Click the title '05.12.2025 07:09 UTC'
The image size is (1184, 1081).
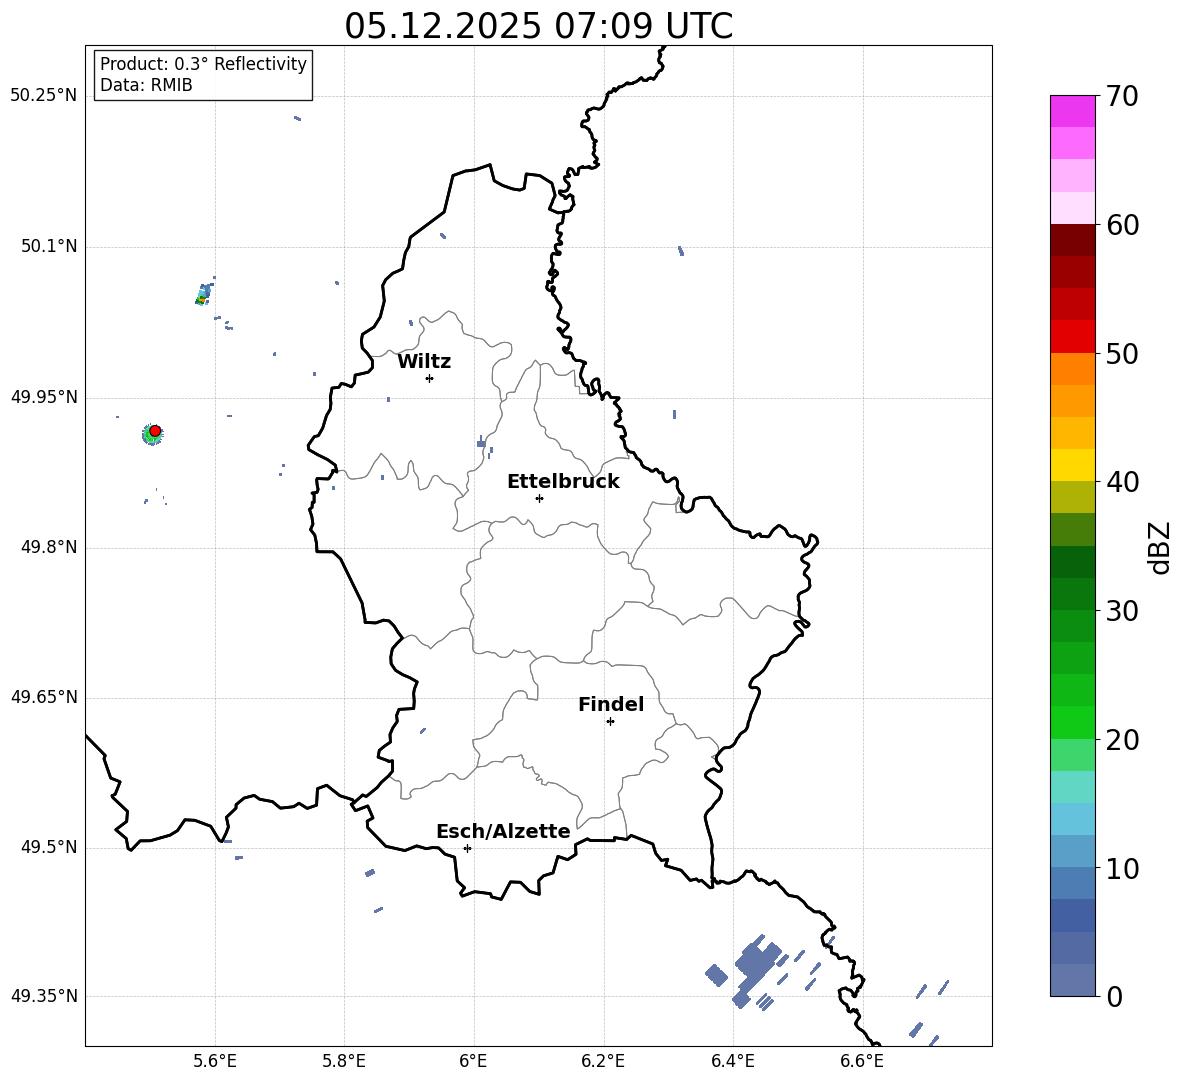(538, 26)
